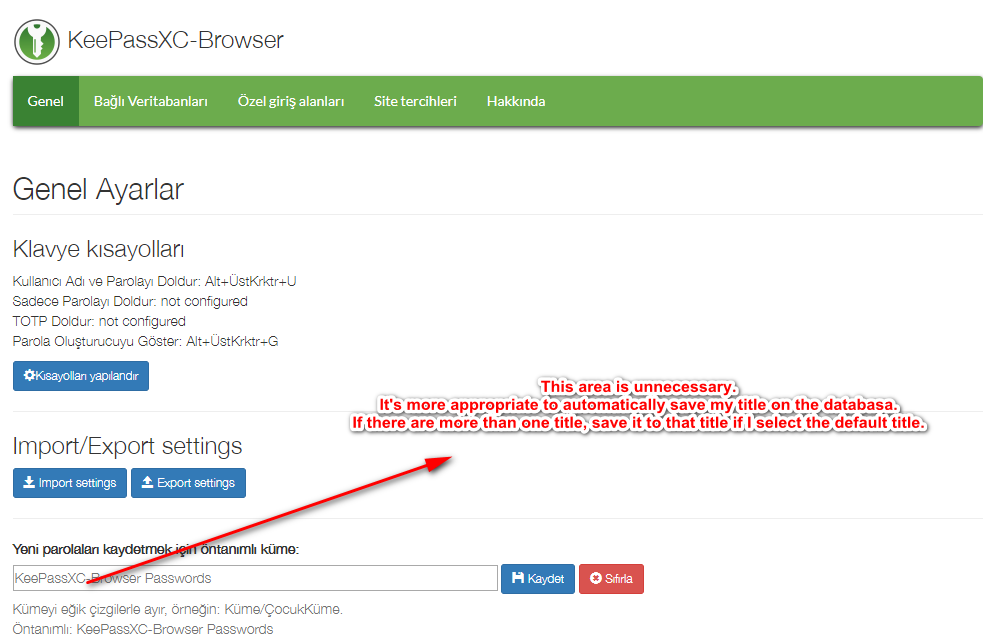Open the Özel giriş alanları tab
This screenshot has height=643, width=983.
(291, 101)
